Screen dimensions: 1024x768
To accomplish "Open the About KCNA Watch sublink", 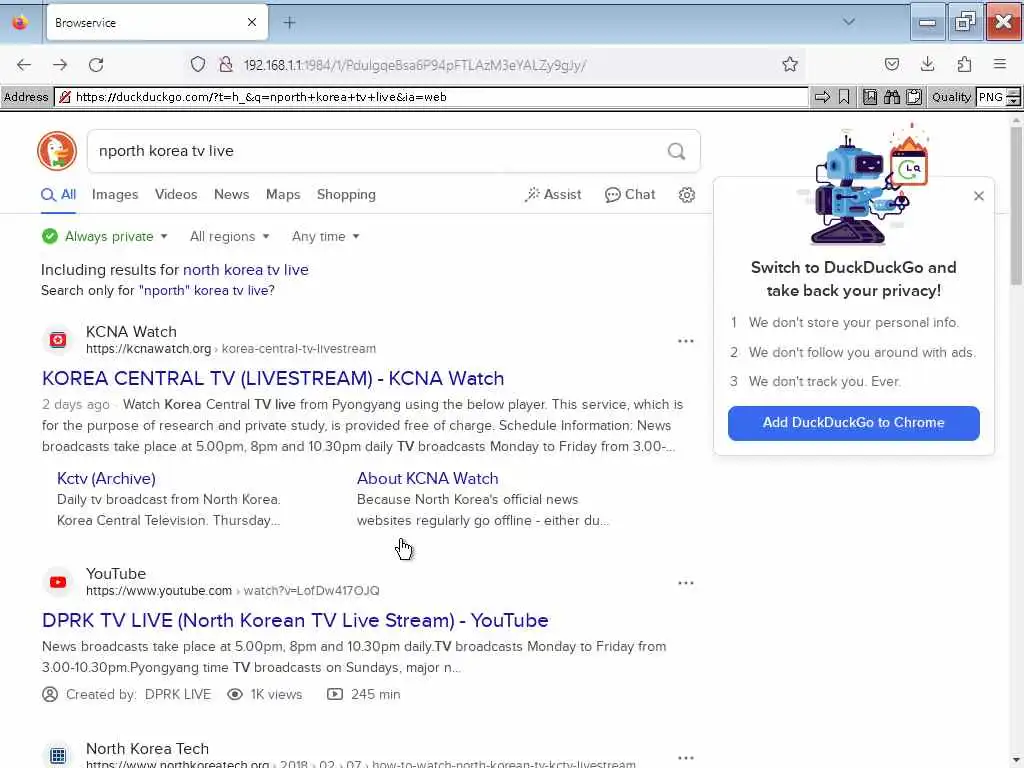I will click(x=427, y=479).
